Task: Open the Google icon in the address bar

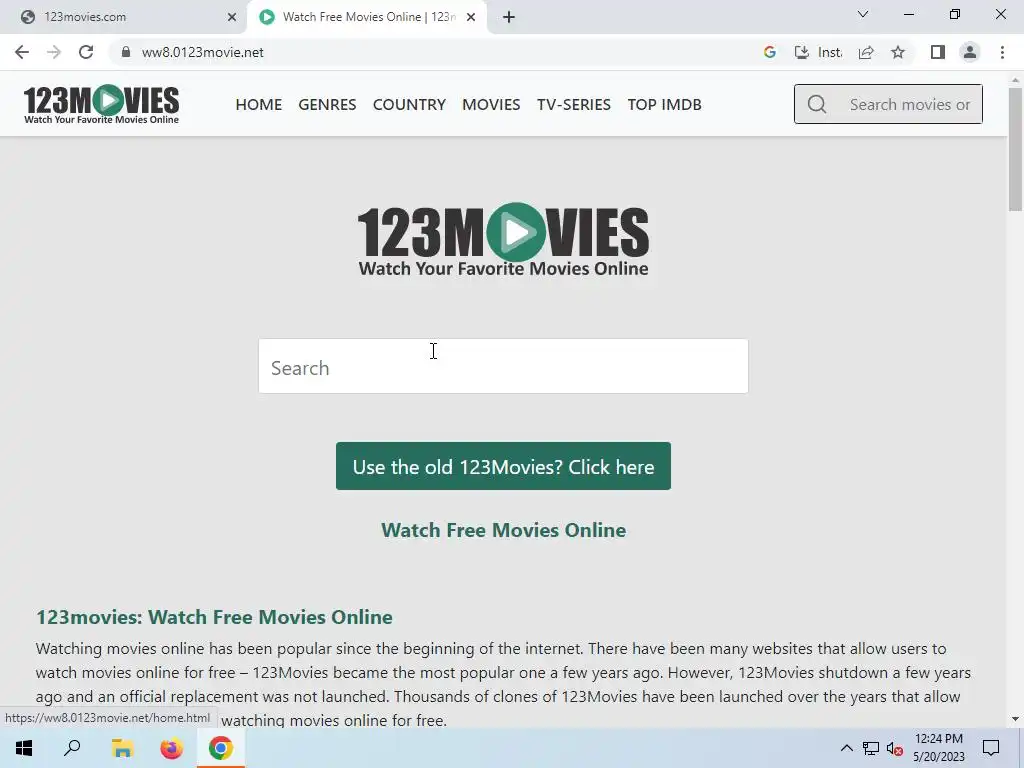Action: [769, 52]
